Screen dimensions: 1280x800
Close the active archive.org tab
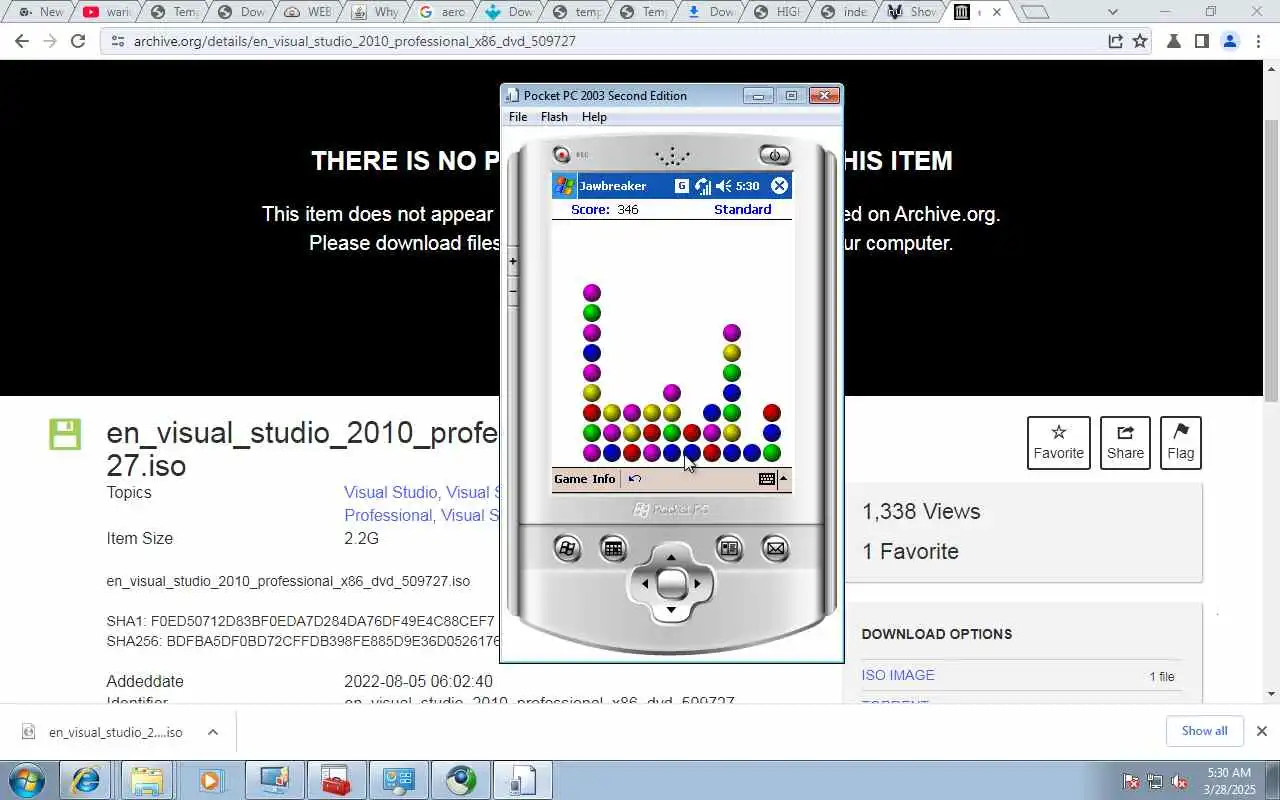click(996, 12)
